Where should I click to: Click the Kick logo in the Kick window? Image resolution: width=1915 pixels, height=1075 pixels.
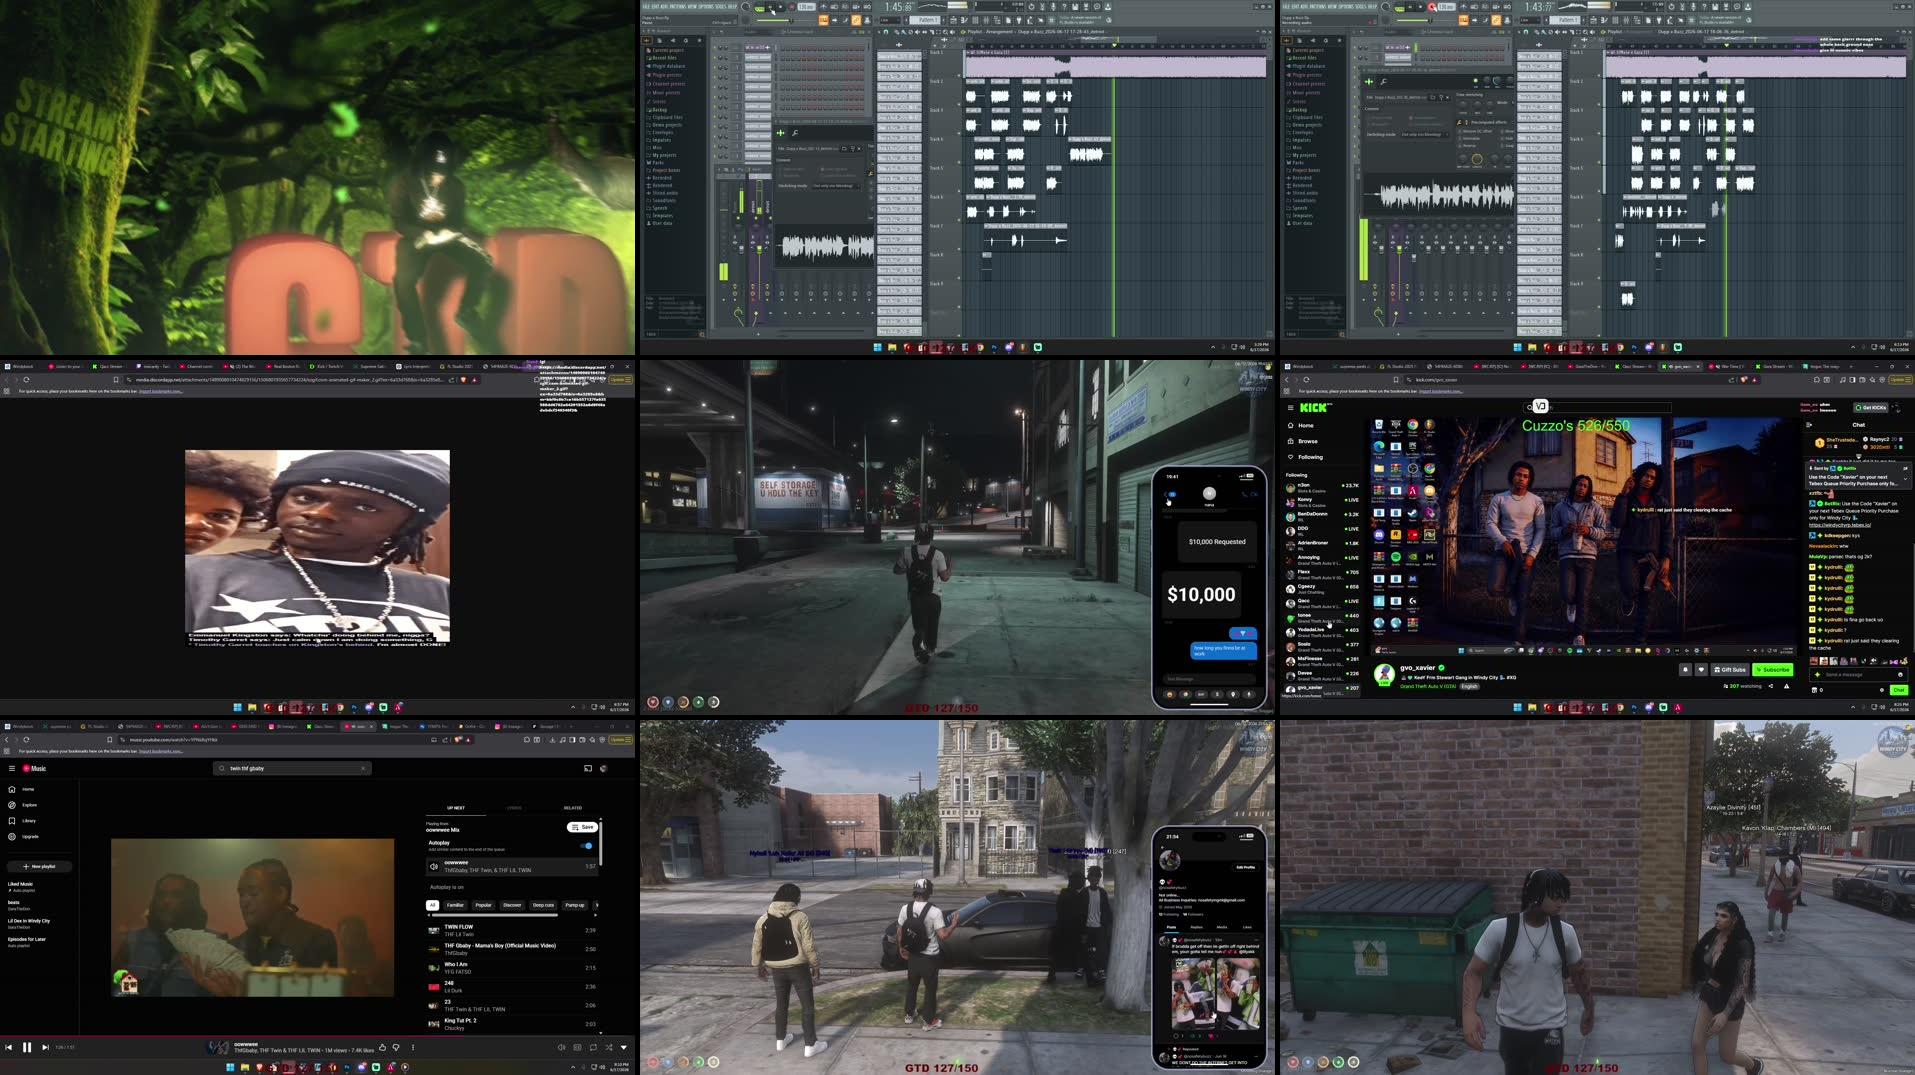[x=1313, y=407]
